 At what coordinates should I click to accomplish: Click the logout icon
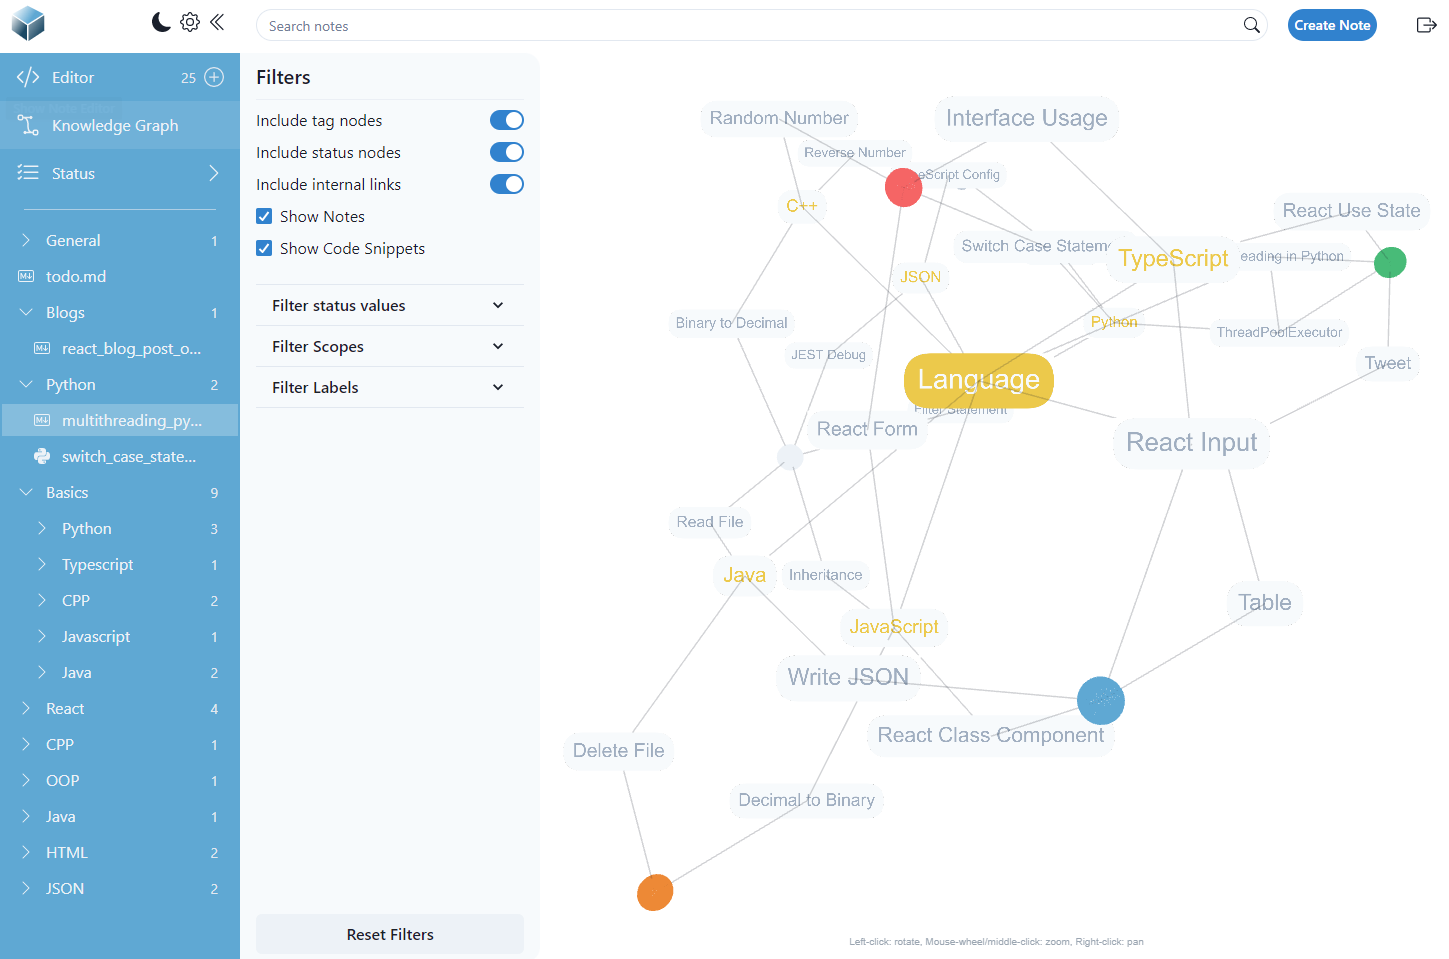(1426, 25)
